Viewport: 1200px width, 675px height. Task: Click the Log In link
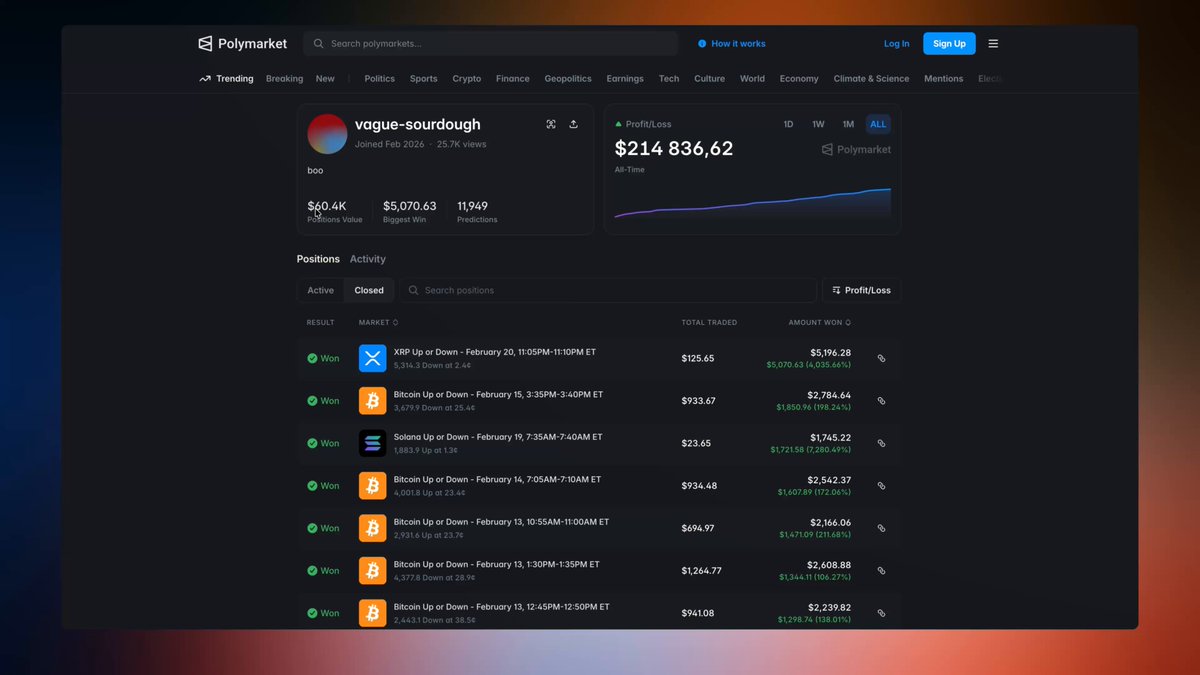896,44
